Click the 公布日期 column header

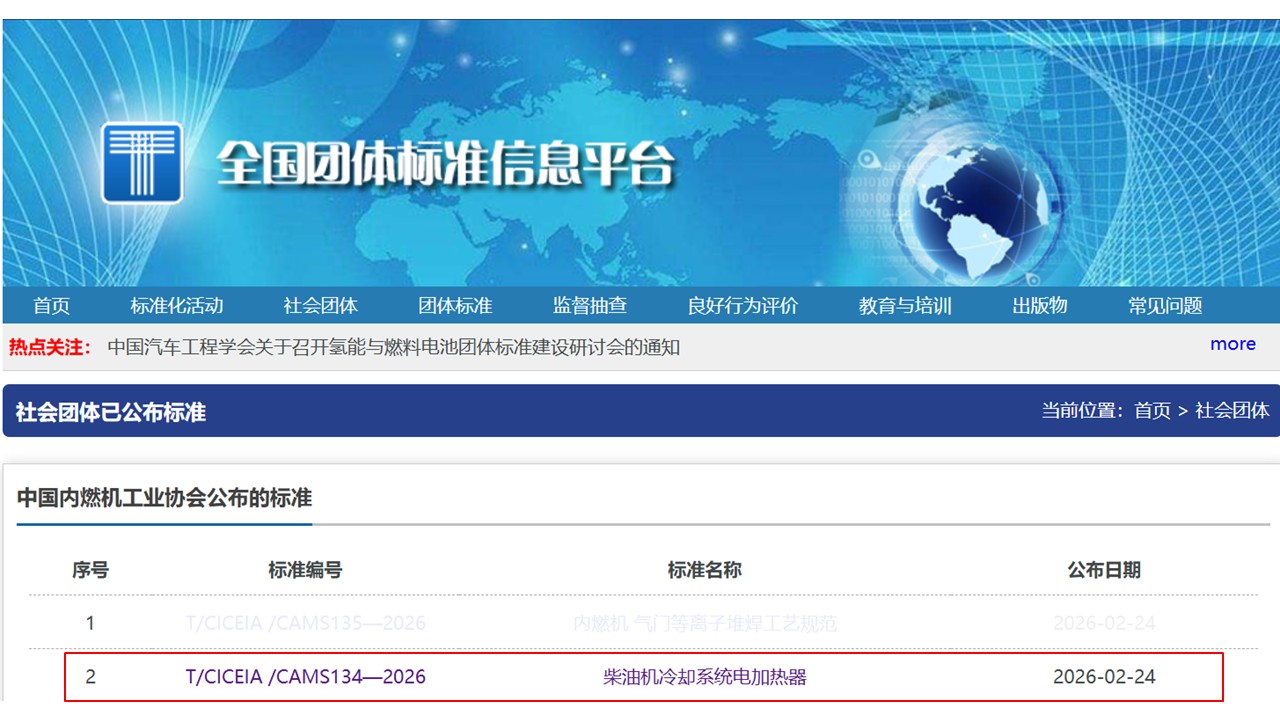pyautogui.click(x=1104, y=570)
